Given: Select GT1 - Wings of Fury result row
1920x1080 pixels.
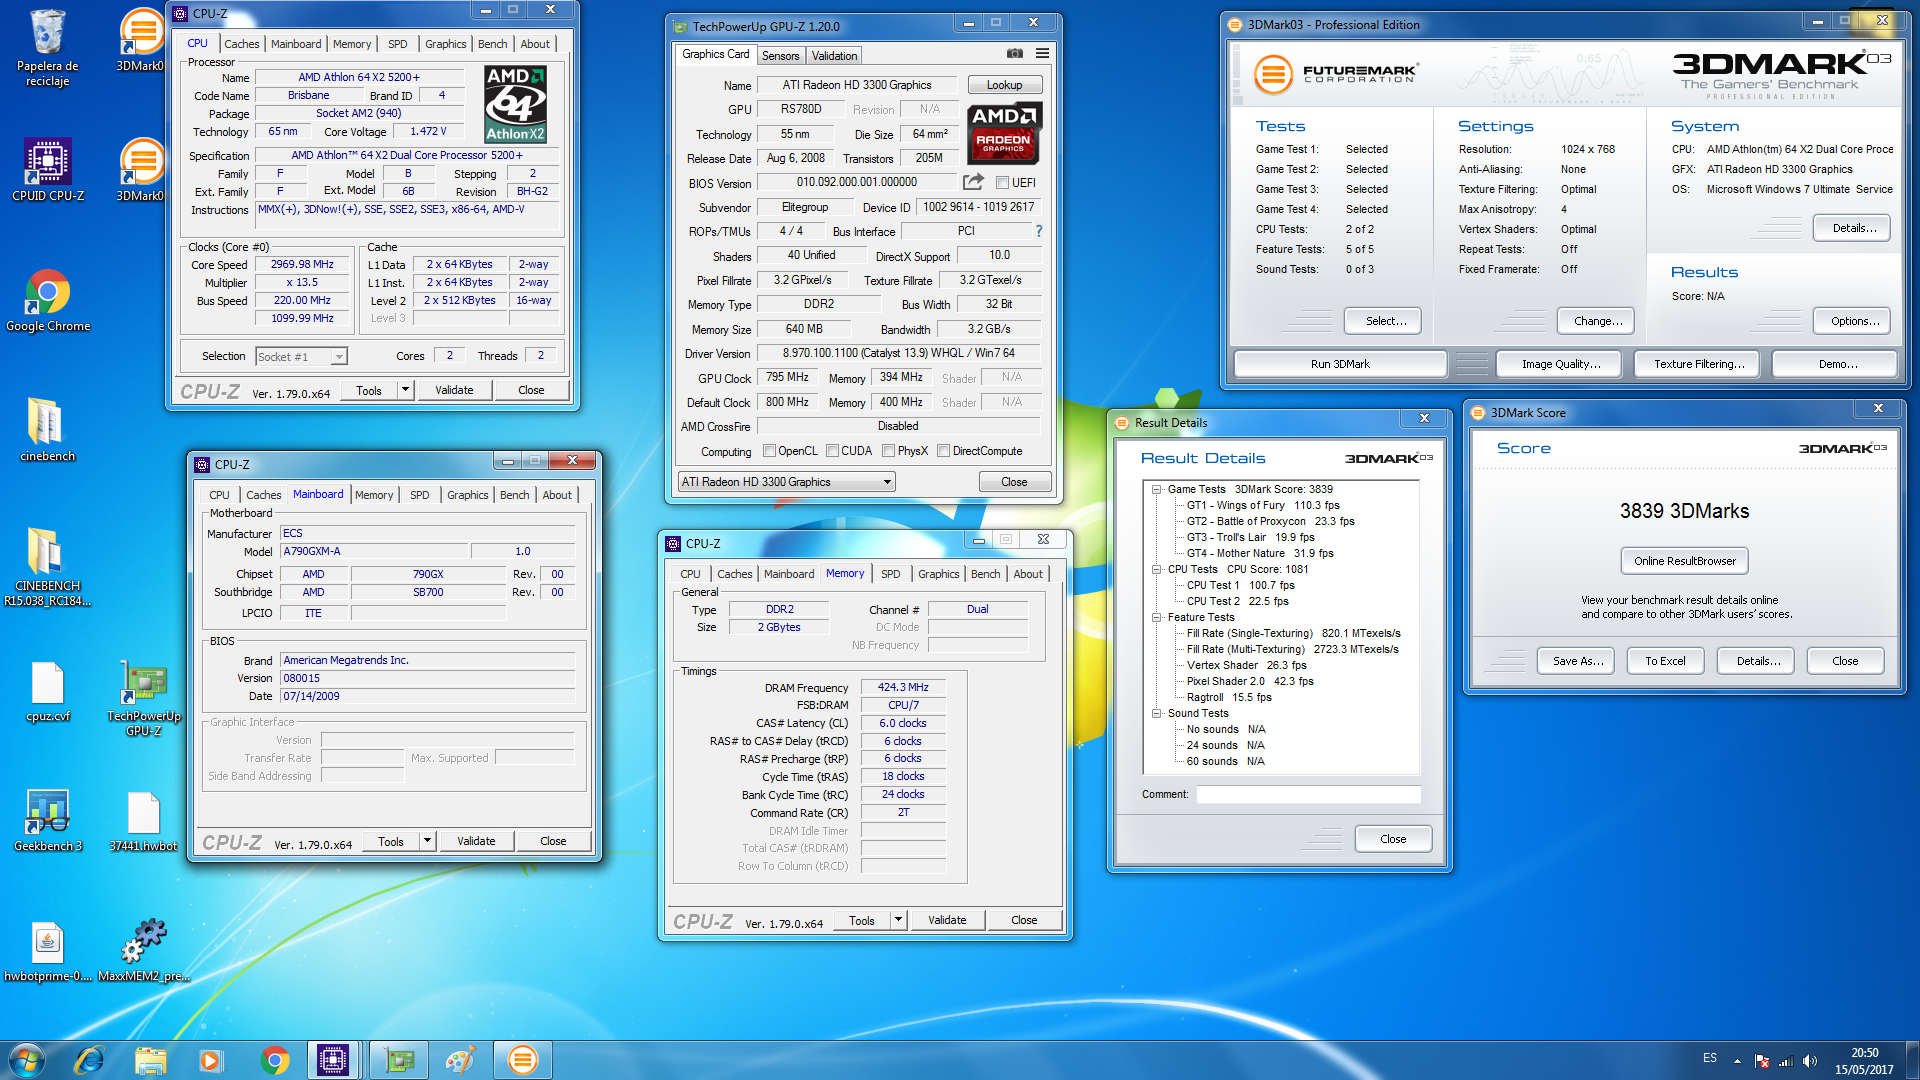Looking at the screenshot, I should [x=1262, y=505].
